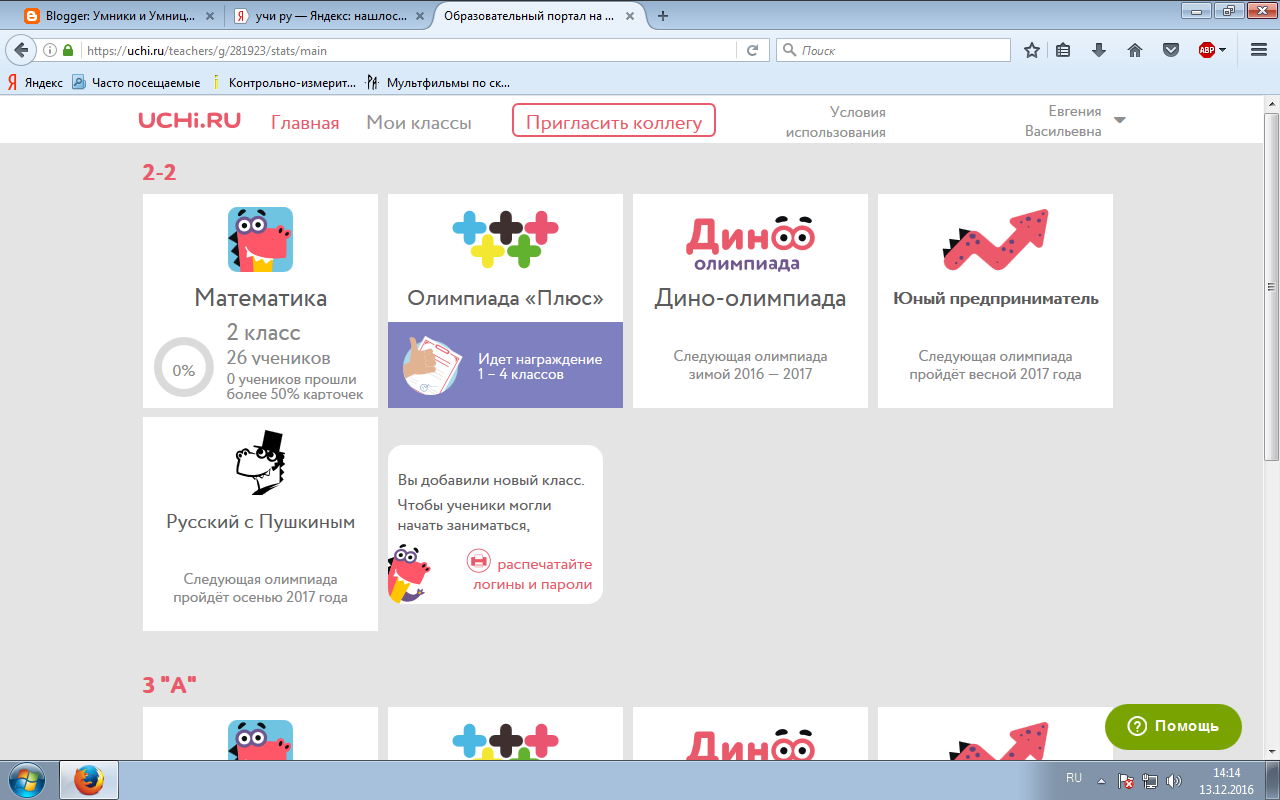Click the URL address bar field
This screenshot has height=800, width=1280.
[x=410, y=50]
